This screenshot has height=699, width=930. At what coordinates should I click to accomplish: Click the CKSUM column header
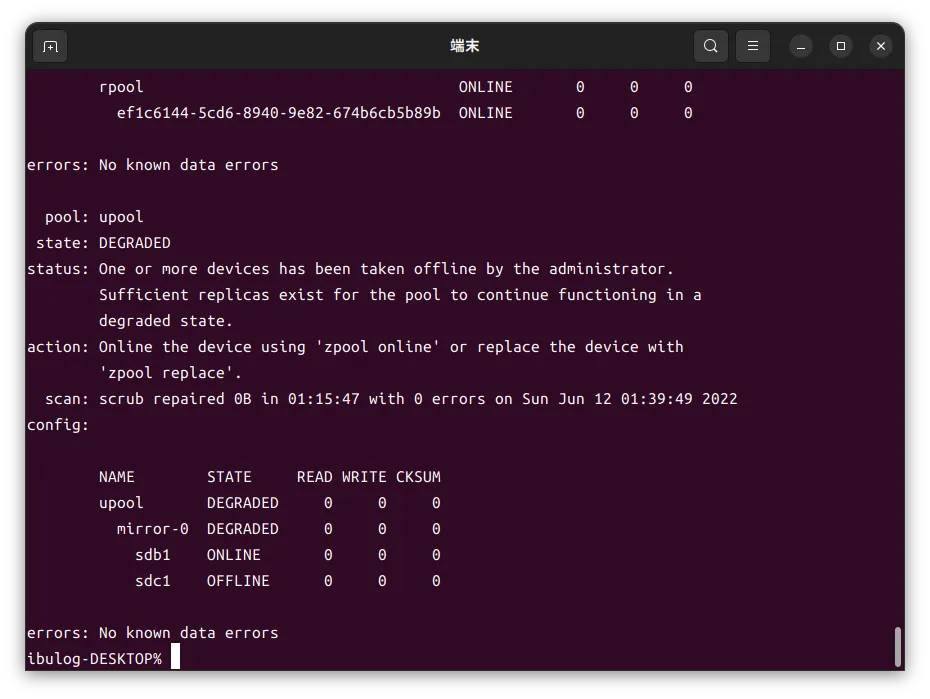tap(418, 477)
